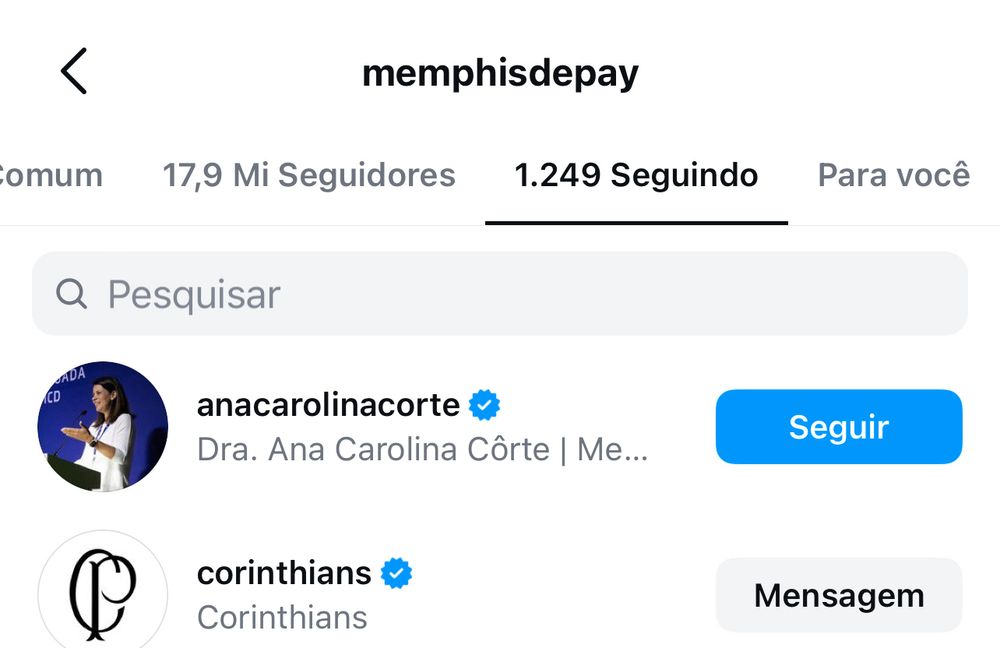Image resolution: width=1000 pixels, height=648 pixels.
Task: Select the 1.249 Seguindo tab
Action: [636, 175]
